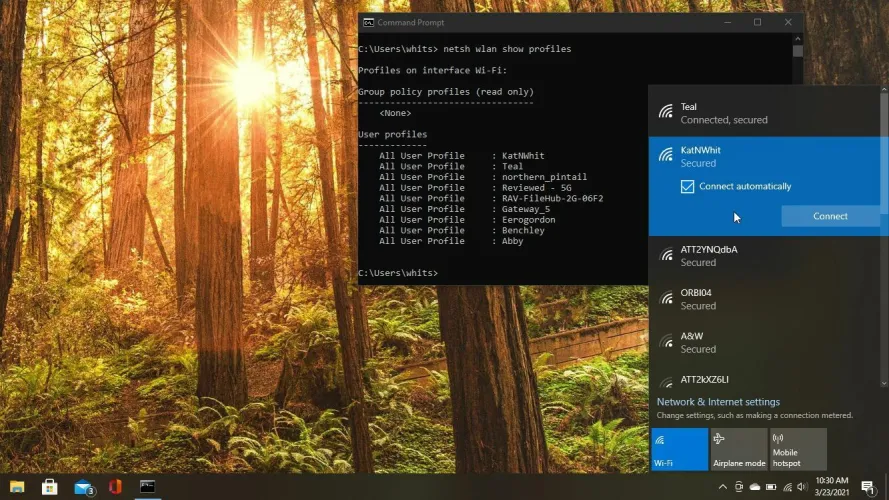Select the A&W network in list
889x500 pixels.
point(765,342)
